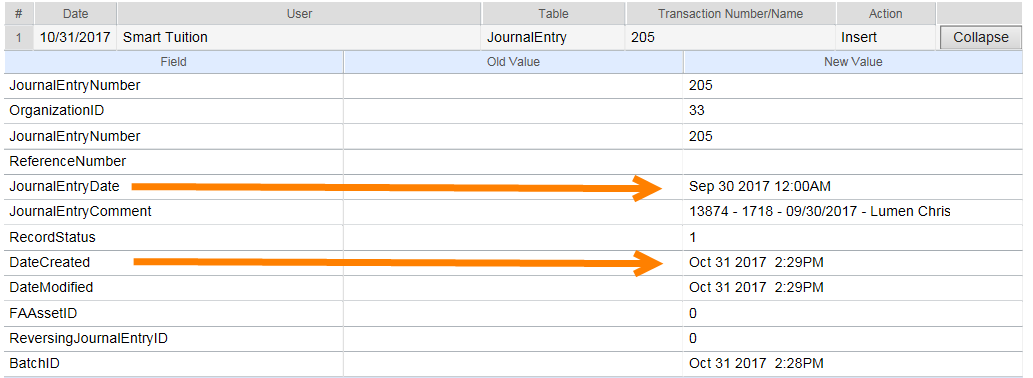Select the JournalEntryComment field label
This screenshot has height=378, width=1033.
click(80, 211)
